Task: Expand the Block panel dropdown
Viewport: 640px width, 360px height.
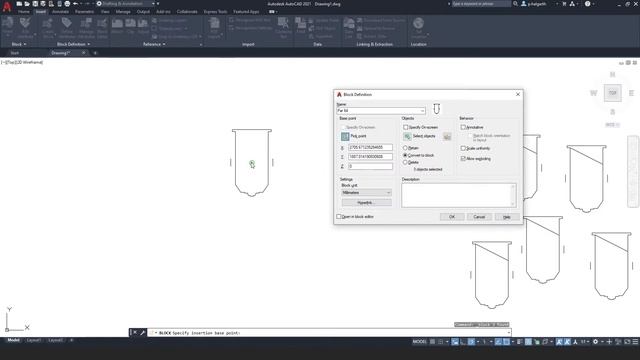Action: point(19,44)
